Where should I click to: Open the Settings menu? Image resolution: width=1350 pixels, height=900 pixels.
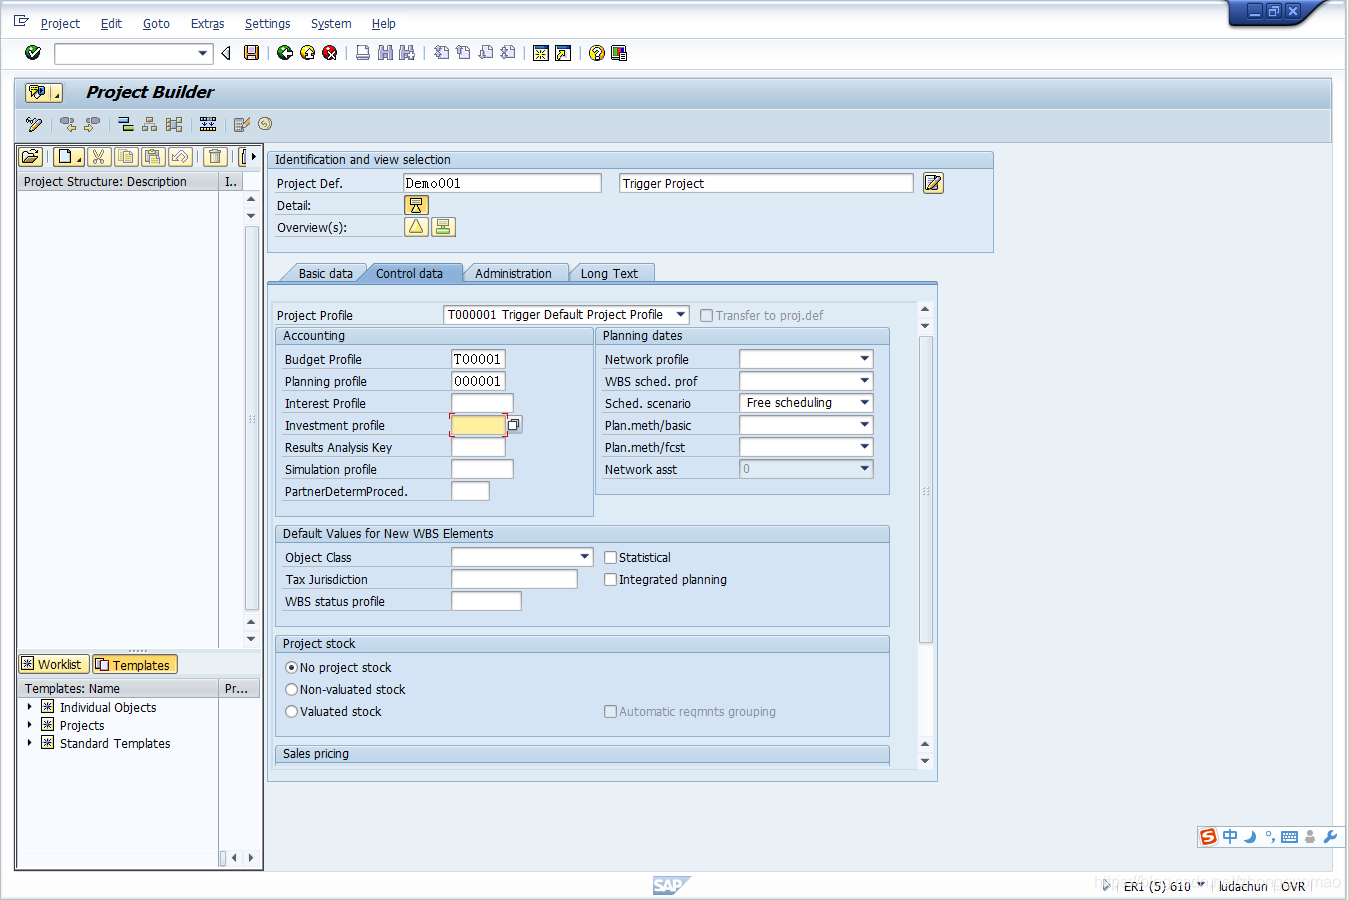click(267, 23)
